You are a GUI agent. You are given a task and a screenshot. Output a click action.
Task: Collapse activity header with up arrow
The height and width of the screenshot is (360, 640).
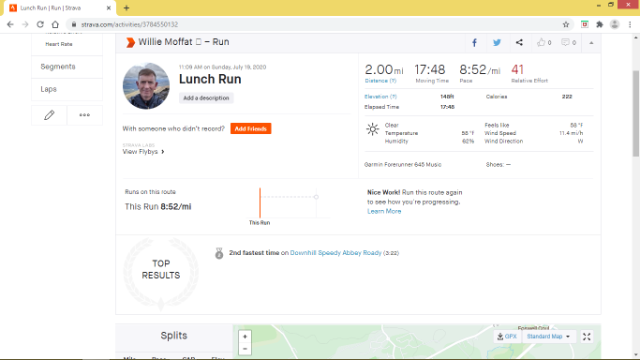click(591, 42)
